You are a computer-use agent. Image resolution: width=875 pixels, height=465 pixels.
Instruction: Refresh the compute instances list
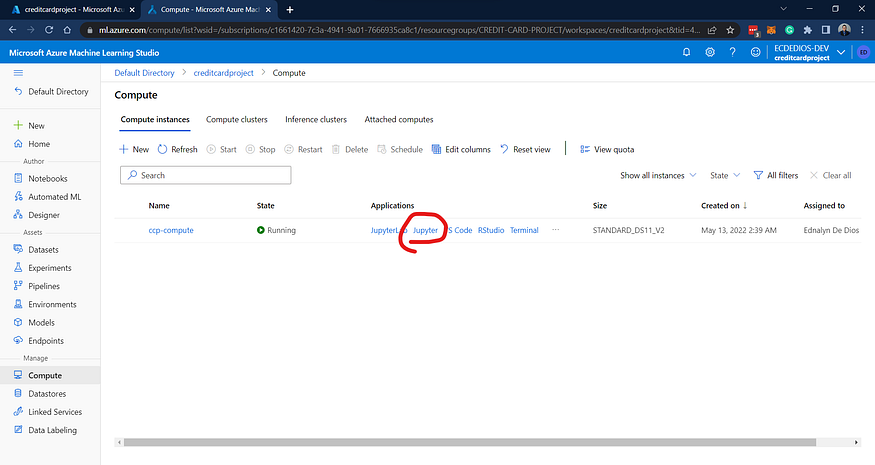(177, 150)
